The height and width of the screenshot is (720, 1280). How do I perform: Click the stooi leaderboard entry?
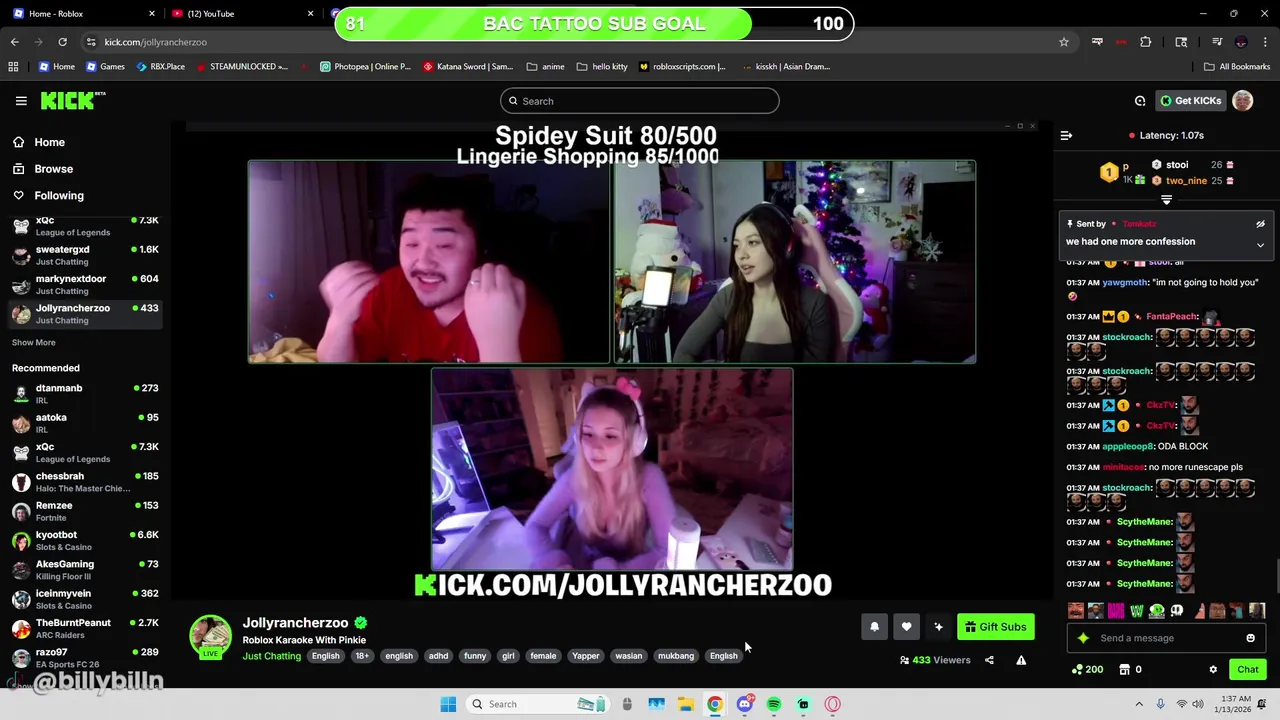(1192, 165)
